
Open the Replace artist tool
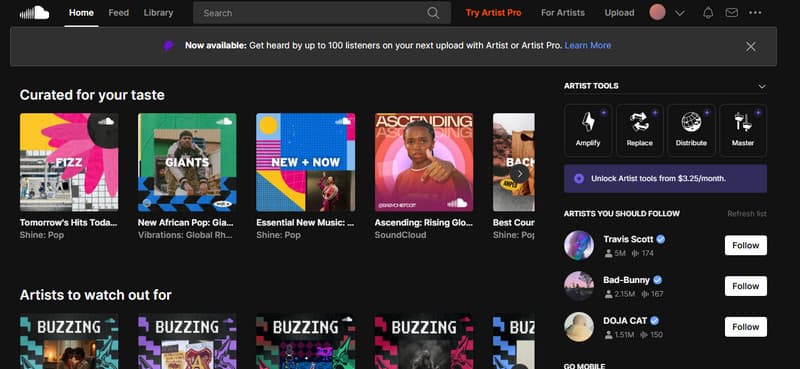tap(639, 130)
